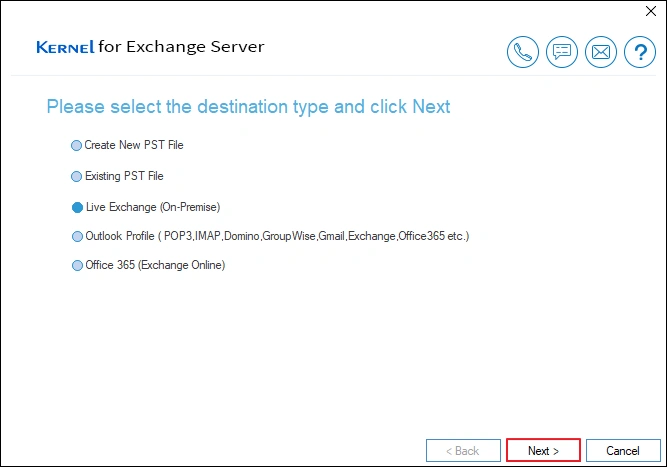Close the Kernel for Exchange Server dialog

[x=651, y=11]
